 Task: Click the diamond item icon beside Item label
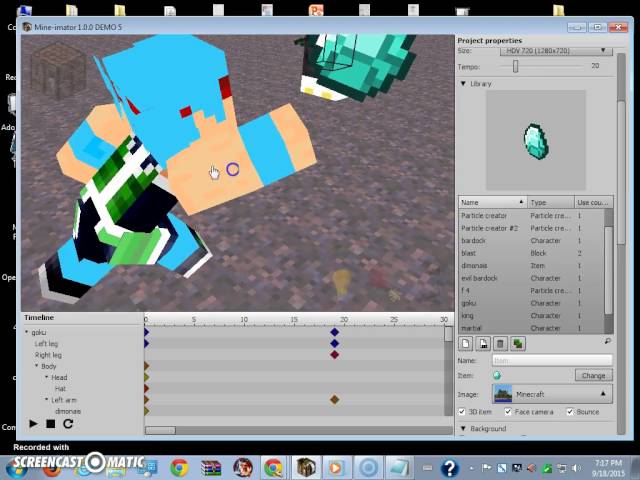click(497, 375)
